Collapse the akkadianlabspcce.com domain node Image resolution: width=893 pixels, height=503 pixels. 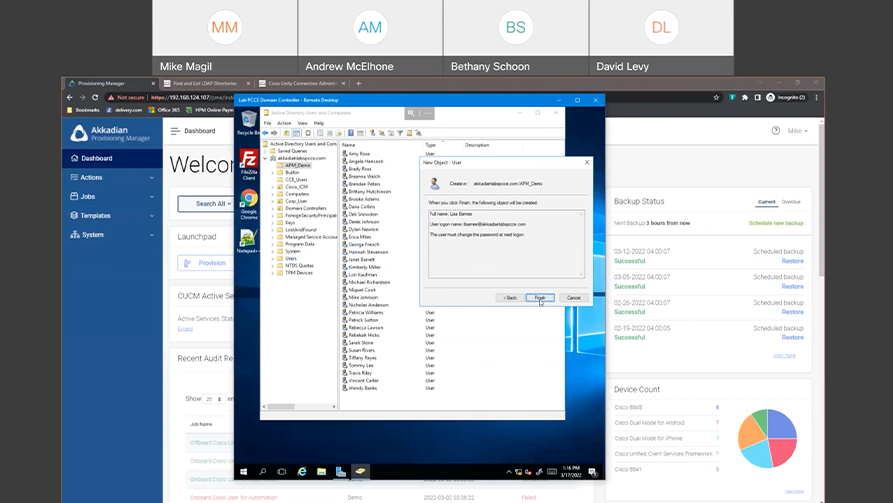pyautogui.click(x=265, y=158)
